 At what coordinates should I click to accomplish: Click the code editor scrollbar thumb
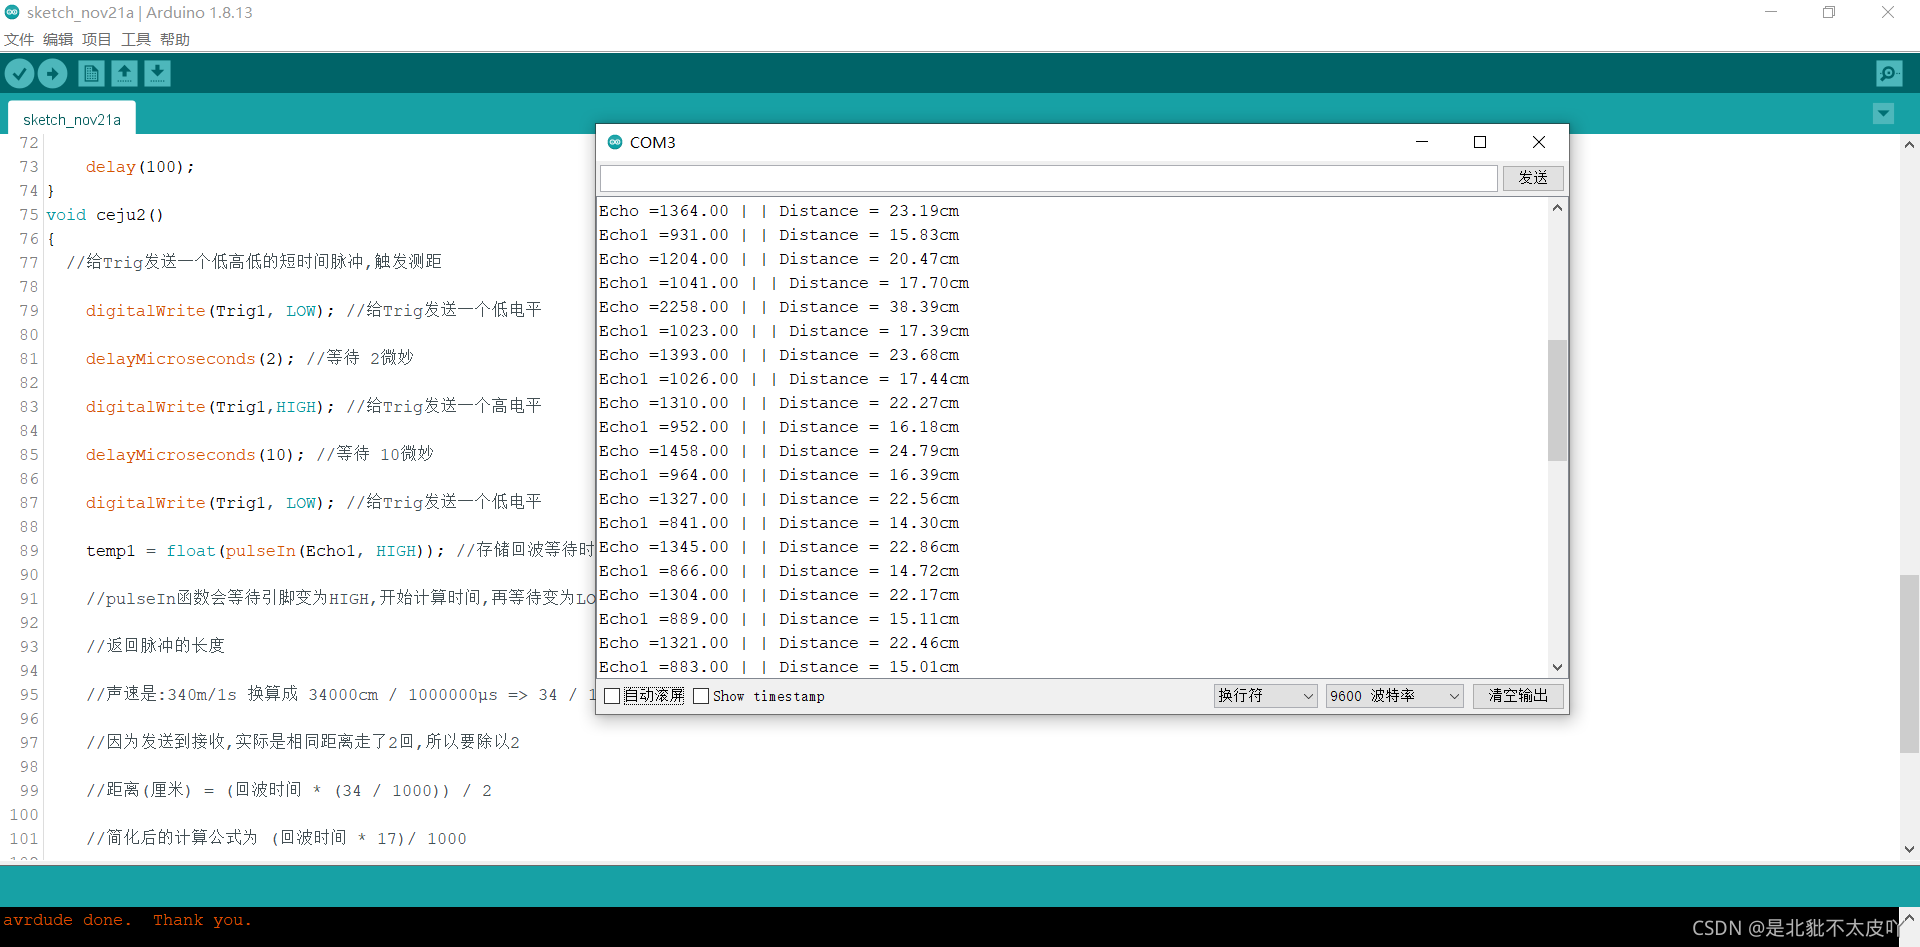pyautogui.click(x=1909, y=664)
